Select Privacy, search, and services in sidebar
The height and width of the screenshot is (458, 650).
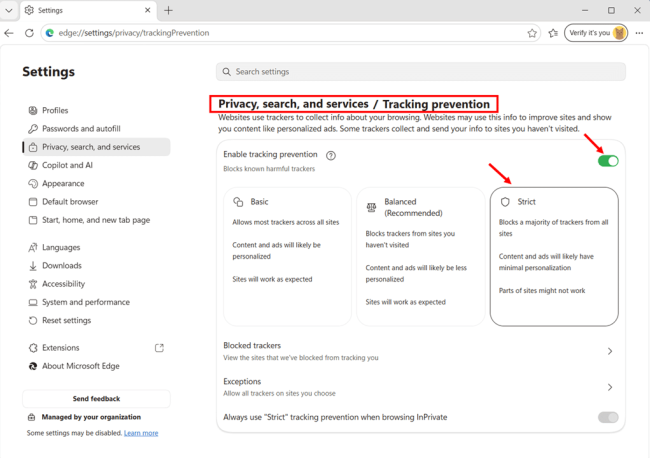(x=96, y=147)
